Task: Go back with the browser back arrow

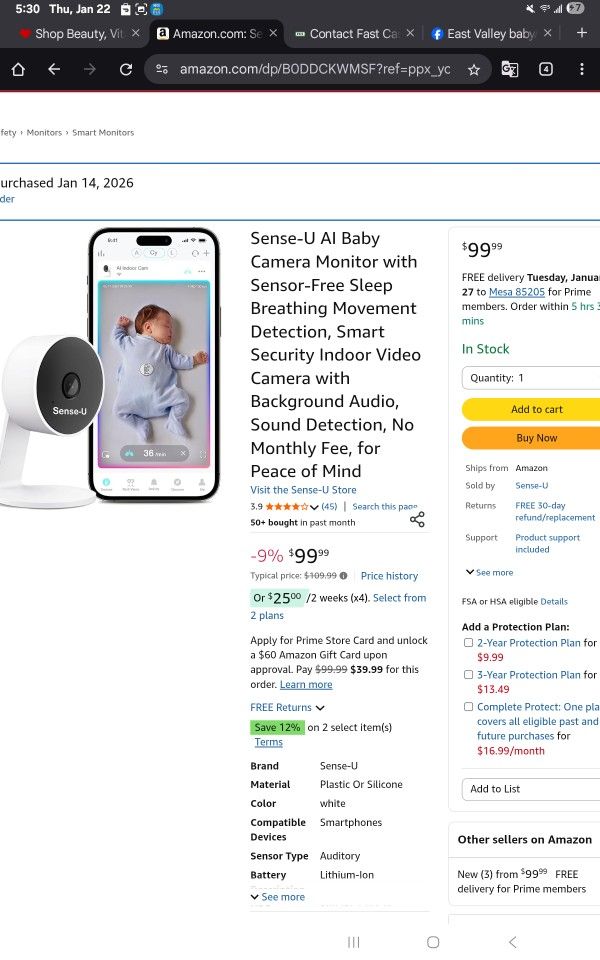Action: (x=54, y=69)
